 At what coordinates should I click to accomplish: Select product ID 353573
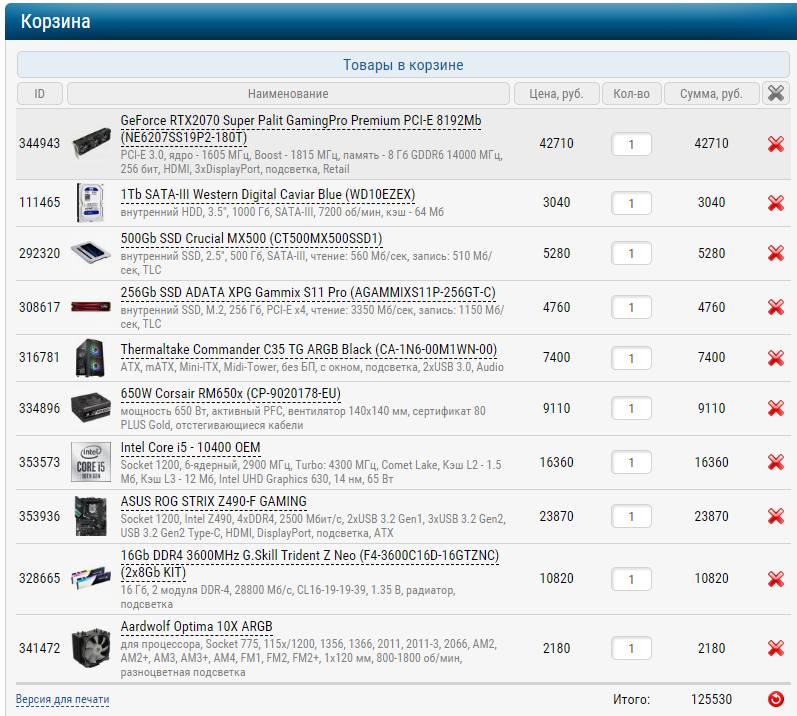(x=39, y=462)
